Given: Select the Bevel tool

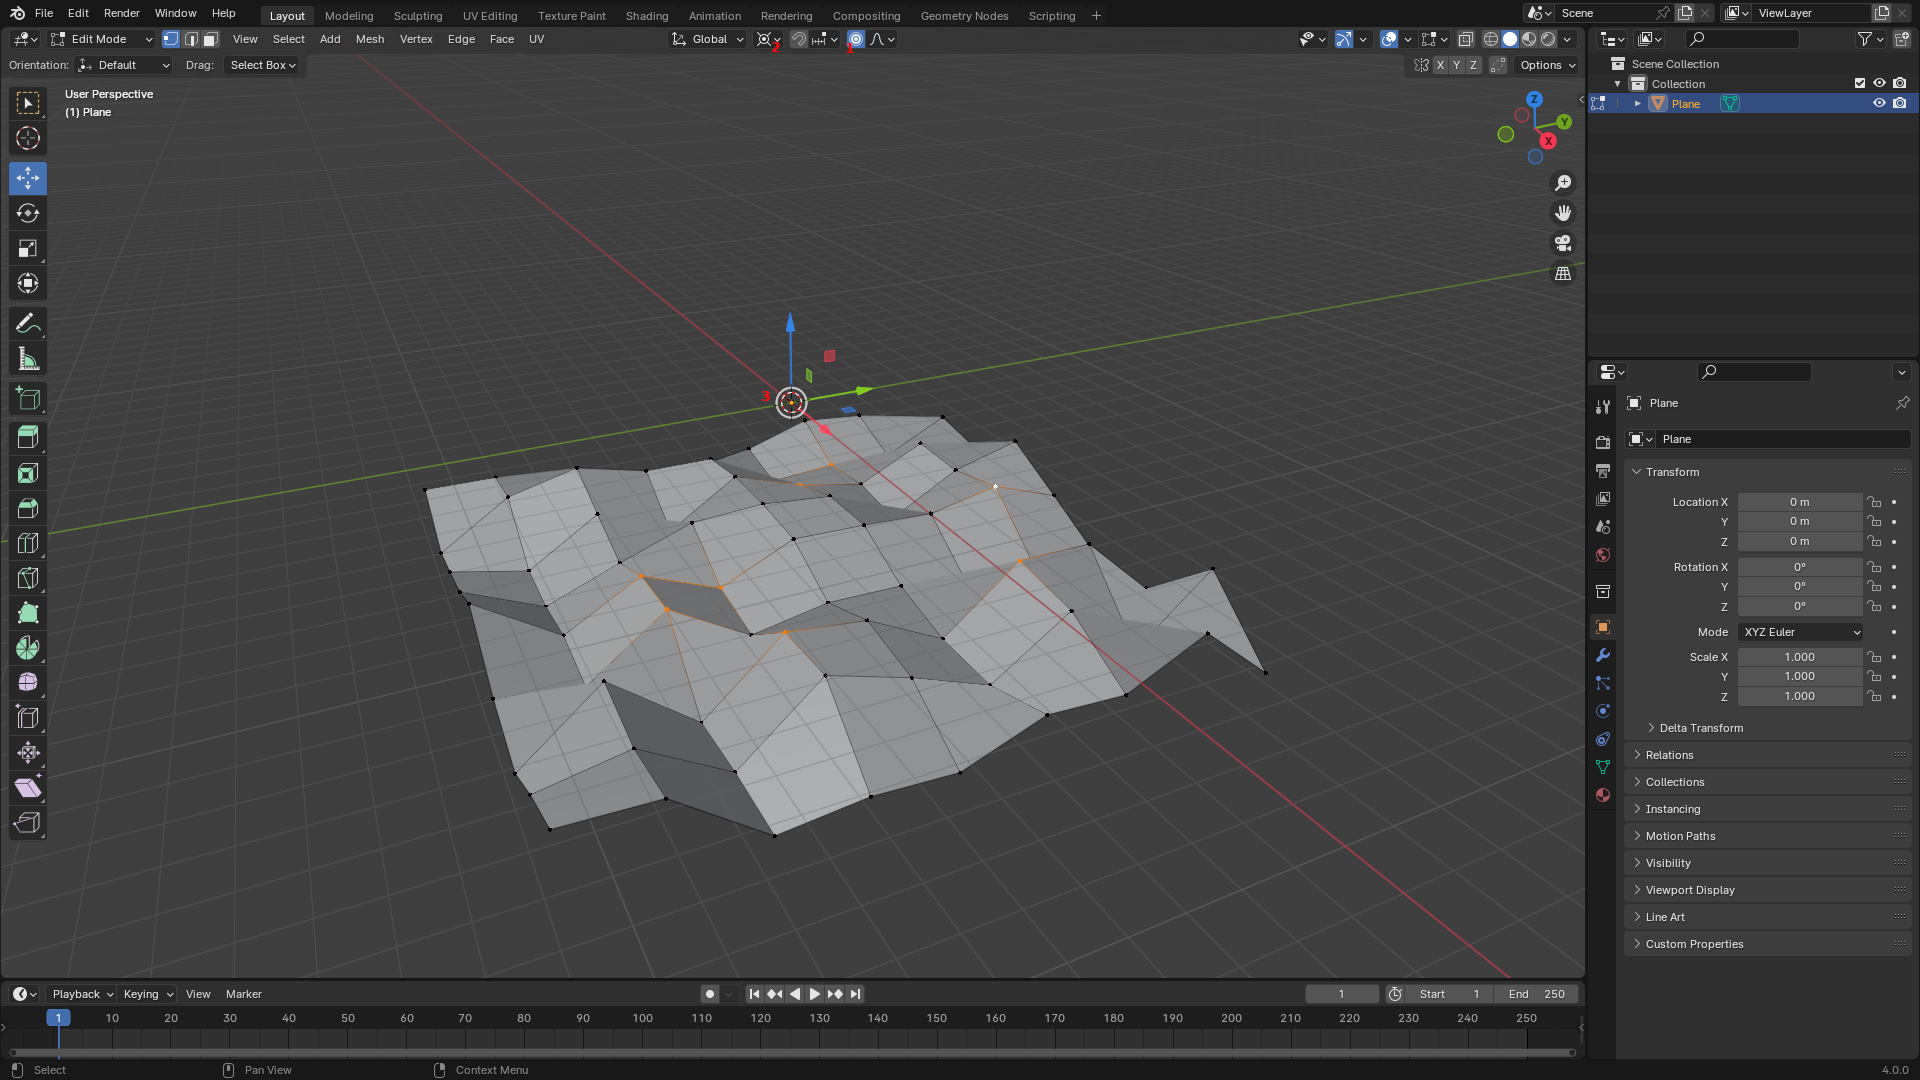Looking at the screenshot, I should point(28,508).
